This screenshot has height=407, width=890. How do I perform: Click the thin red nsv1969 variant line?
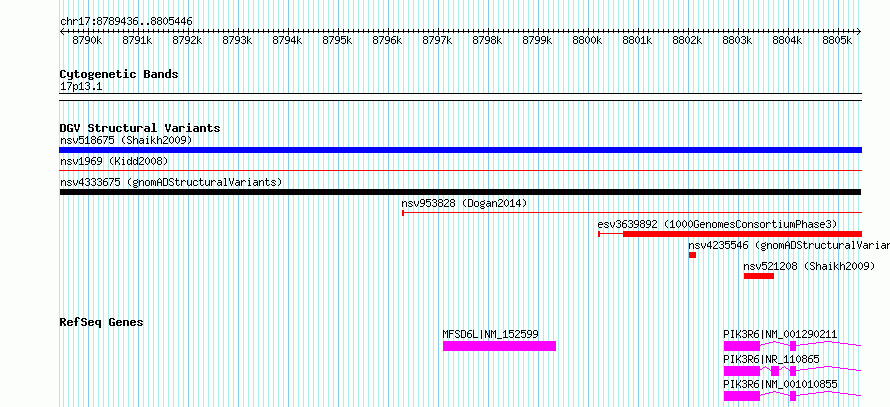click(460, 170)
